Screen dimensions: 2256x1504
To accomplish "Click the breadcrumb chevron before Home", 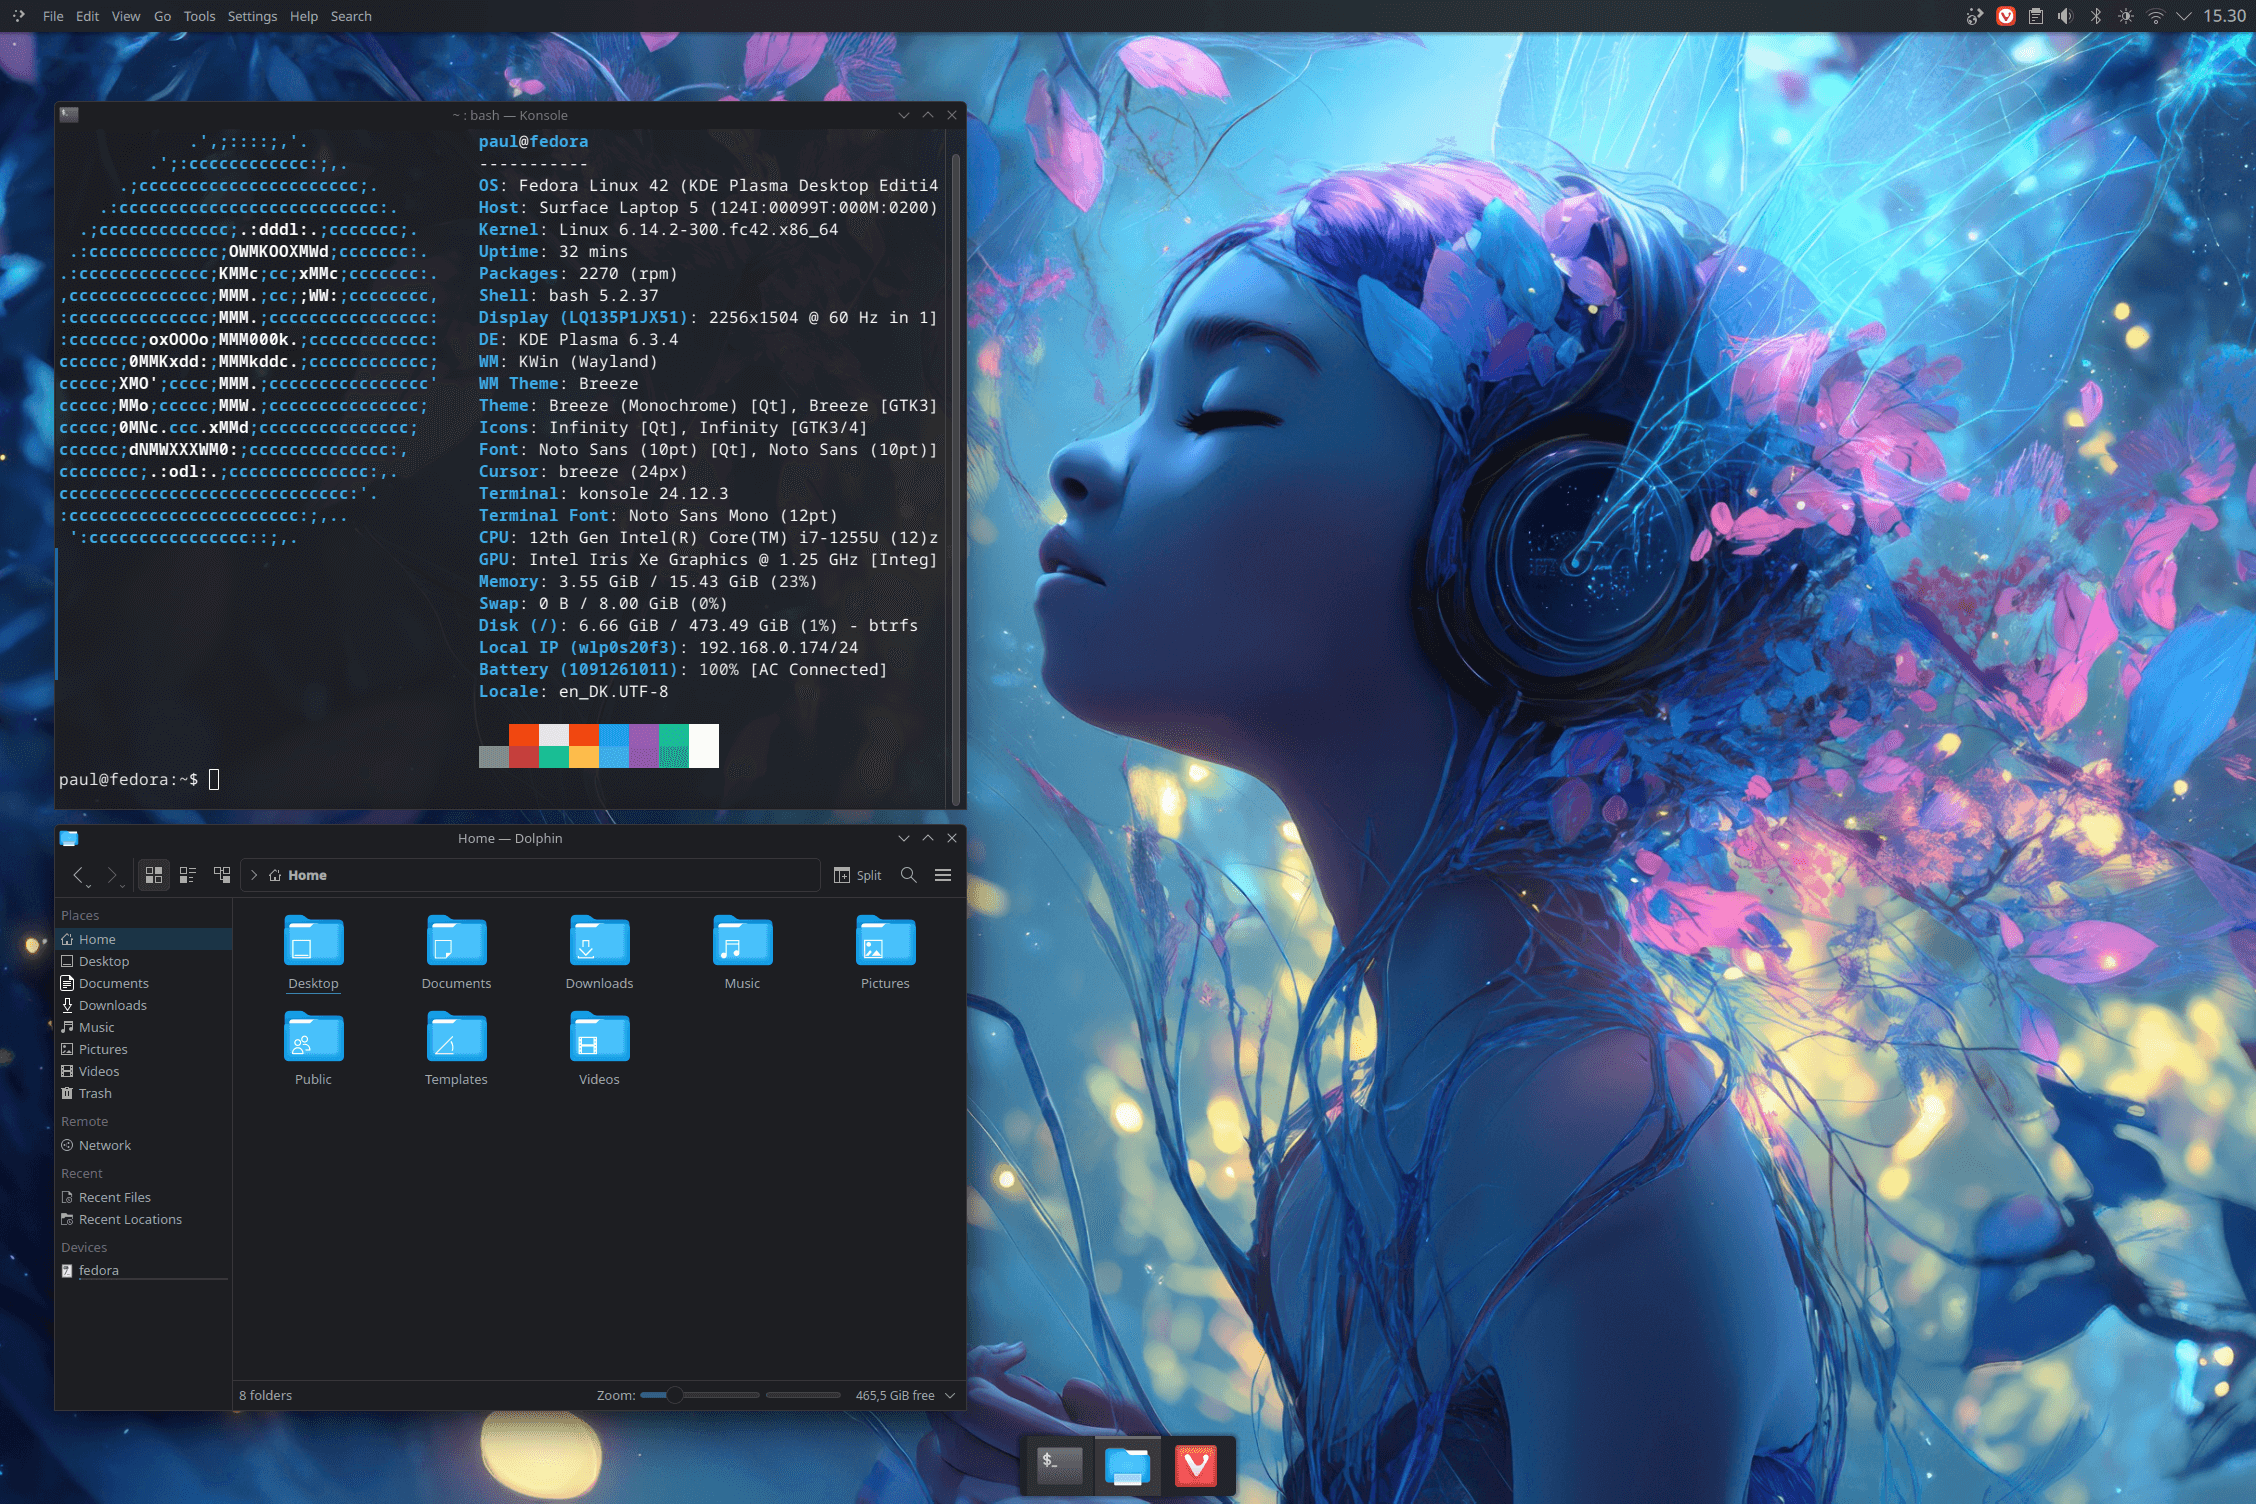I will pyautogui.click(x=254, y=875).
